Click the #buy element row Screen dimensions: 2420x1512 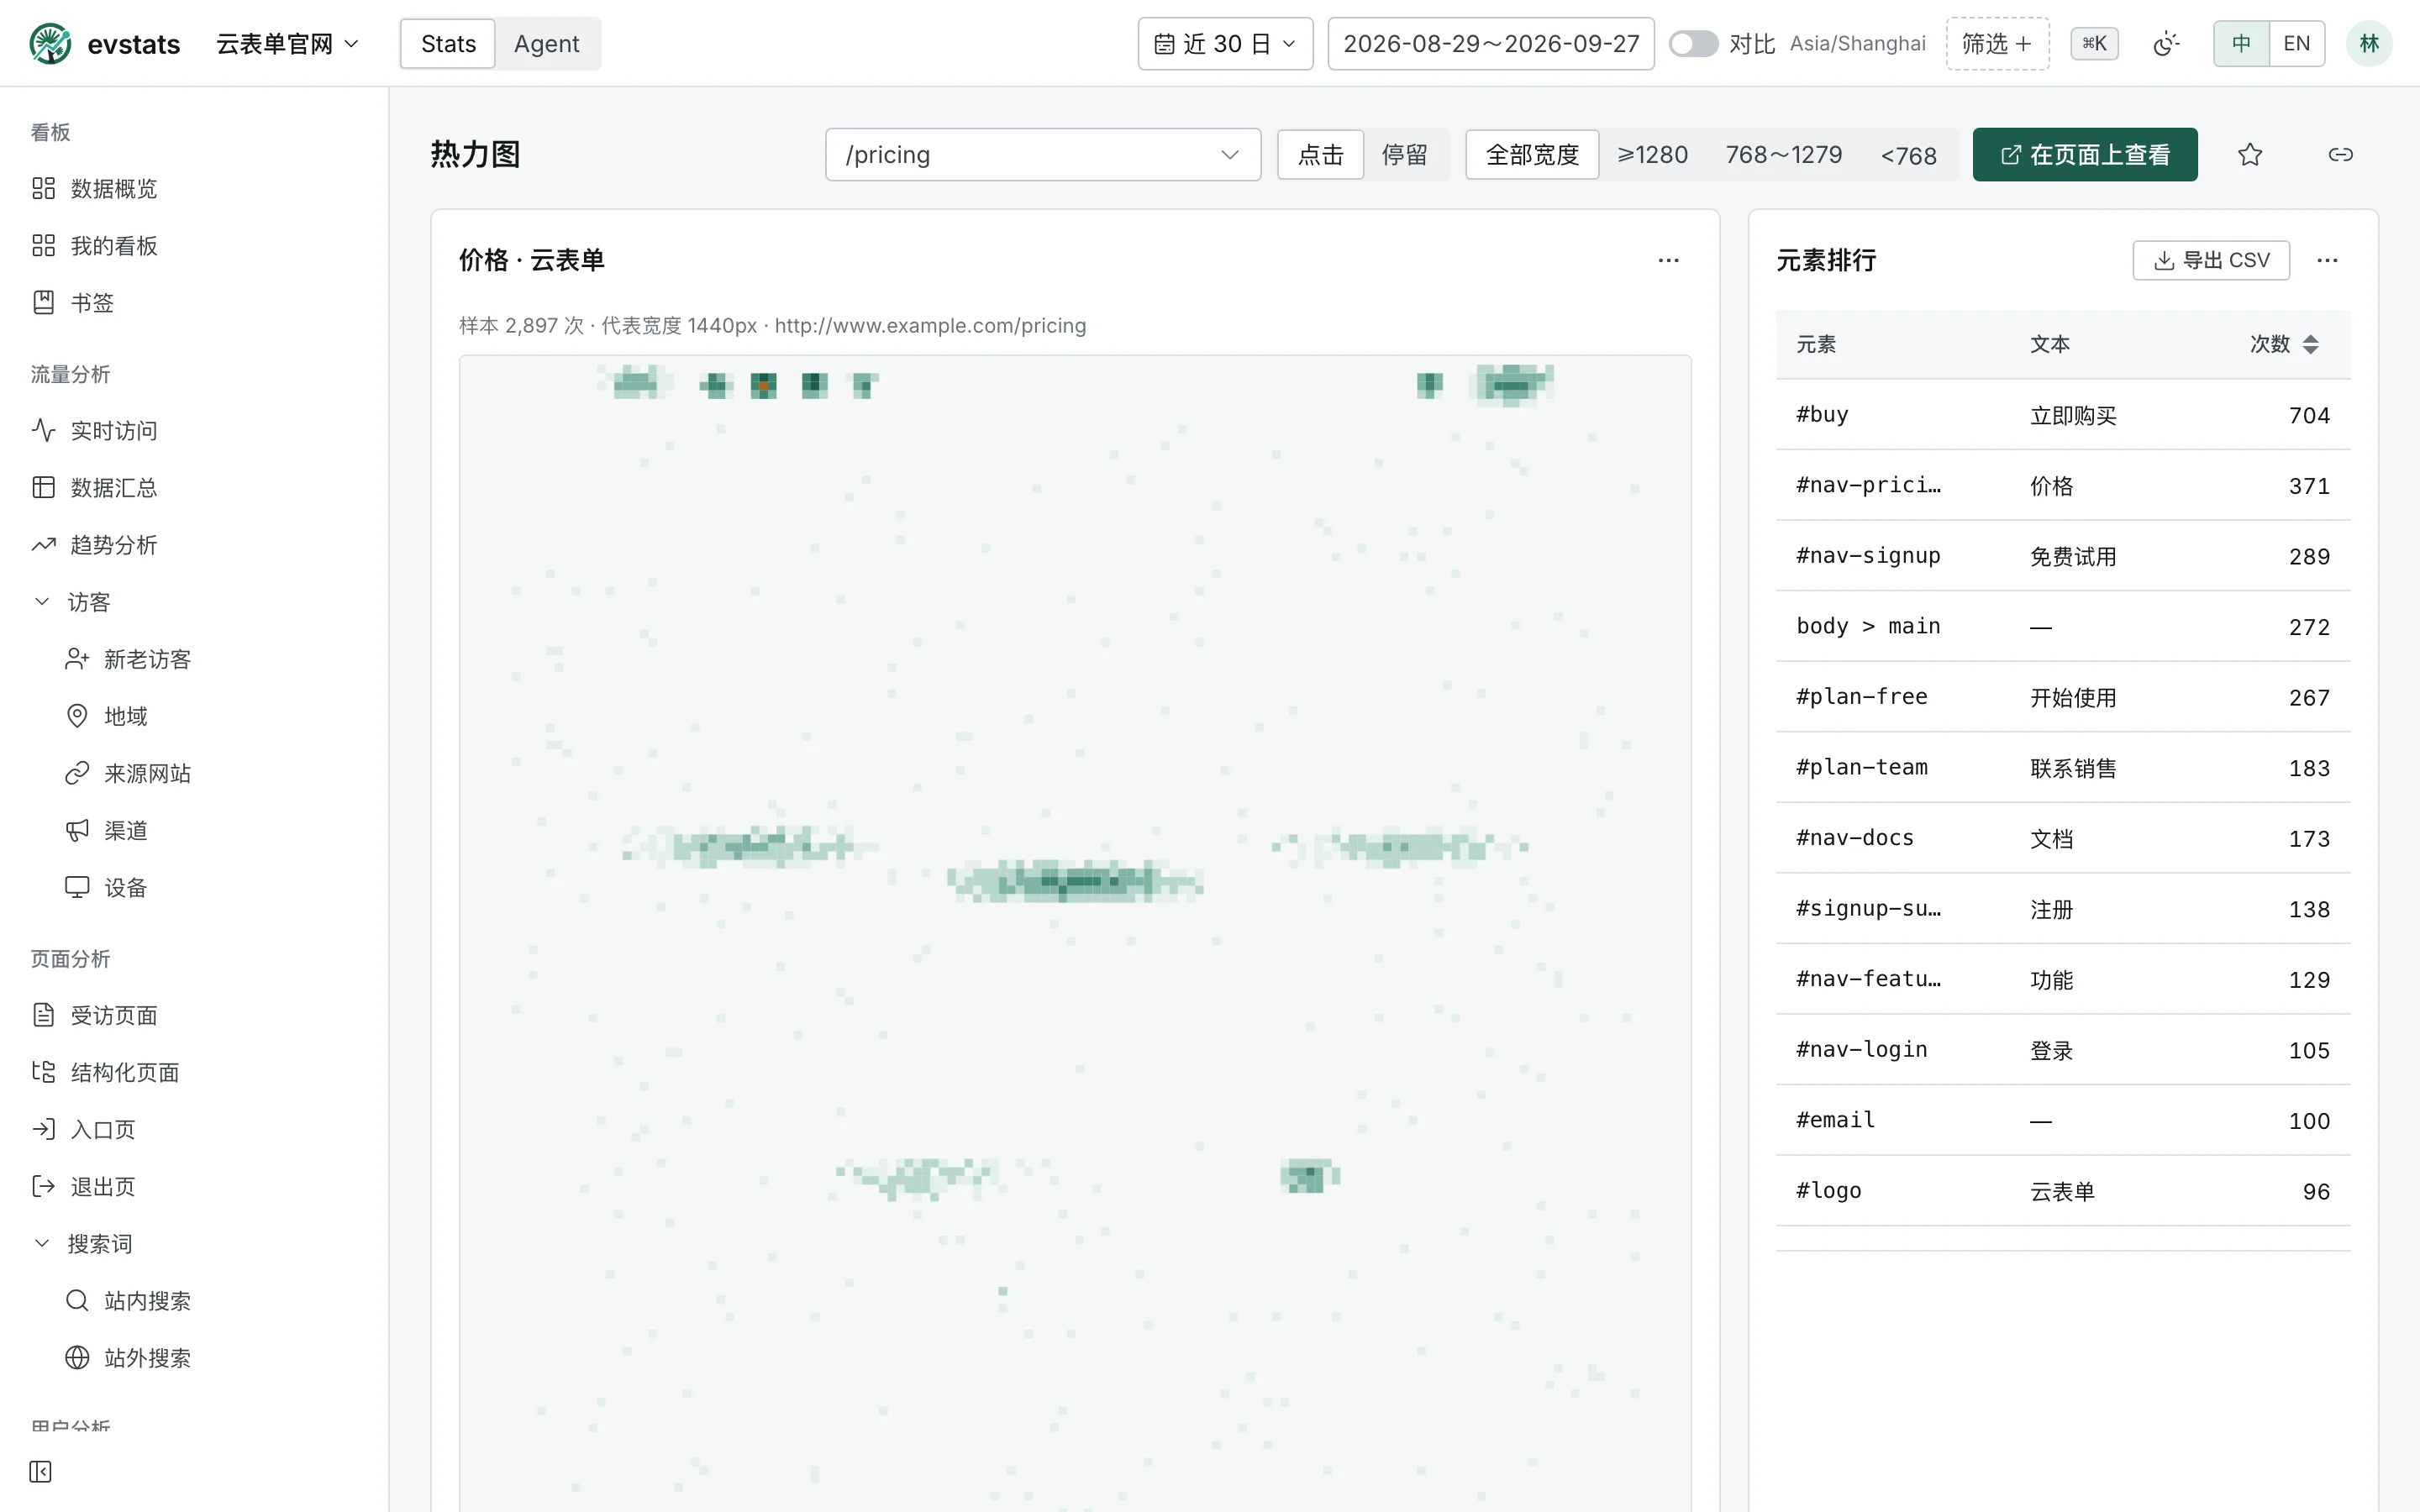[x=2063, y=415]
